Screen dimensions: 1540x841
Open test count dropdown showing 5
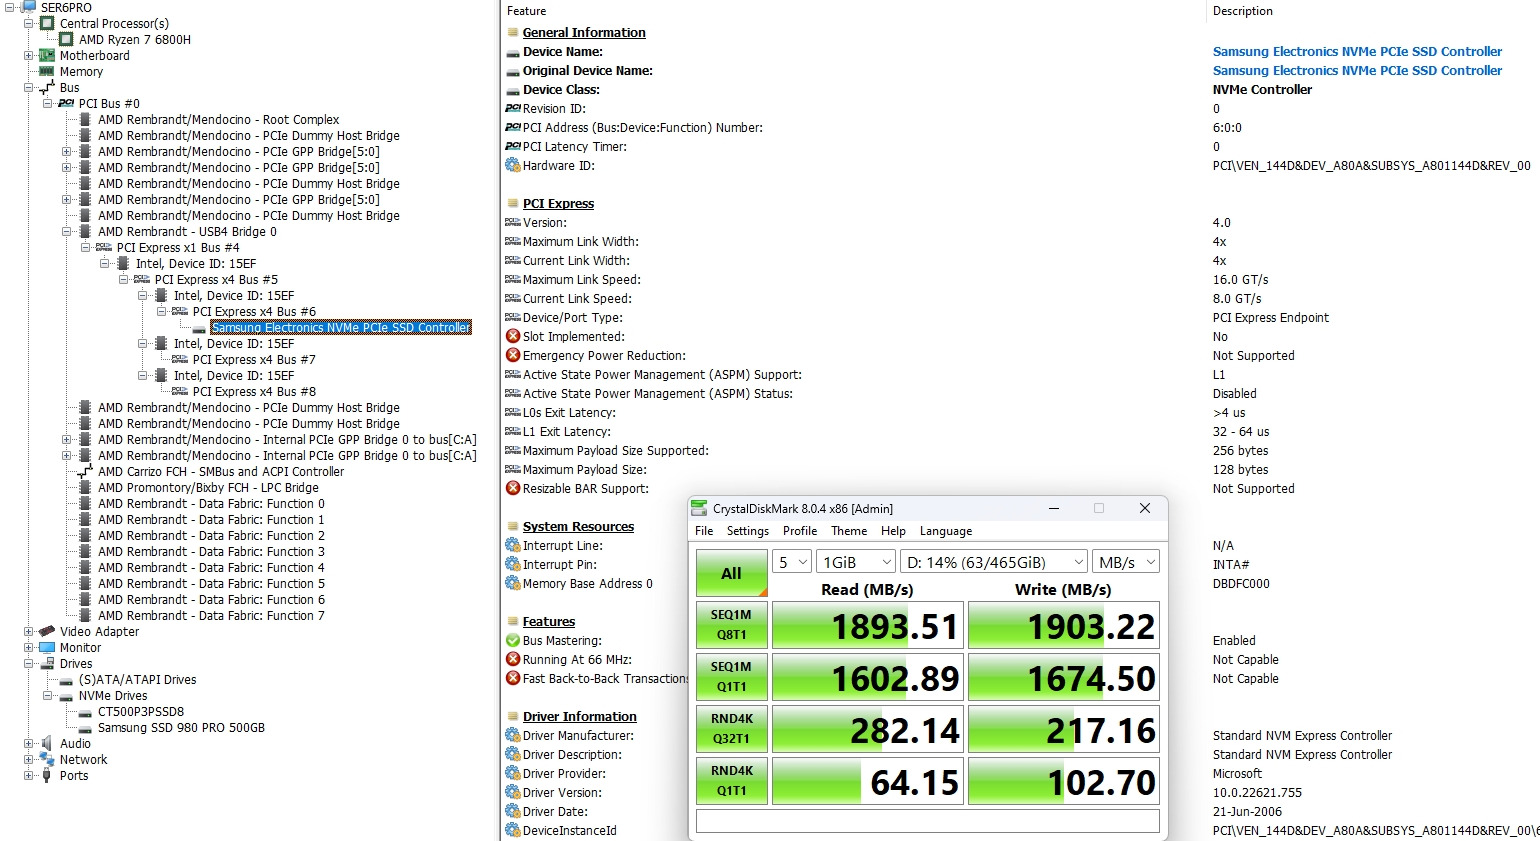pos(794,562)
